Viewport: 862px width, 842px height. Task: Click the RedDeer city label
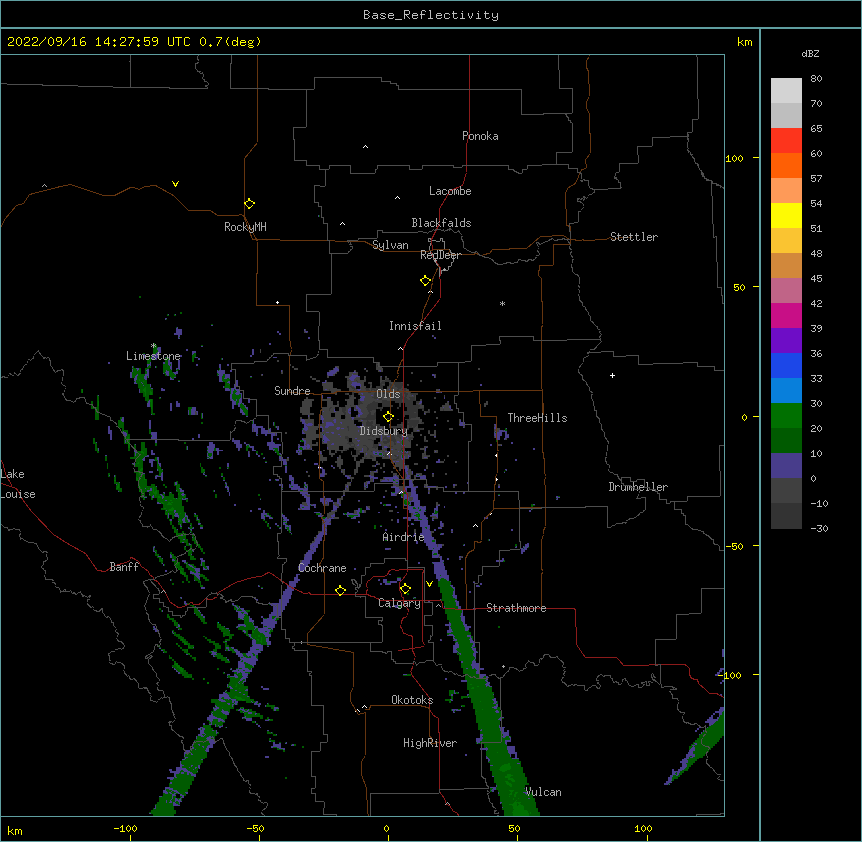click(x=440, y=255)
